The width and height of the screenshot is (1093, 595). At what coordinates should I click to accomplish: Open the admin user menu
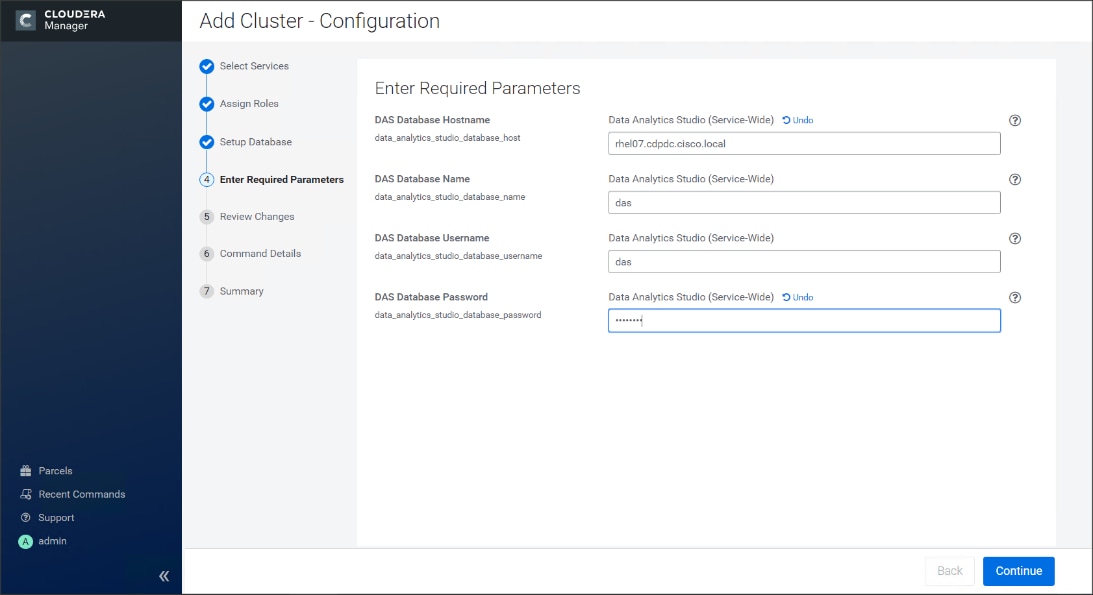coord(52,541)
